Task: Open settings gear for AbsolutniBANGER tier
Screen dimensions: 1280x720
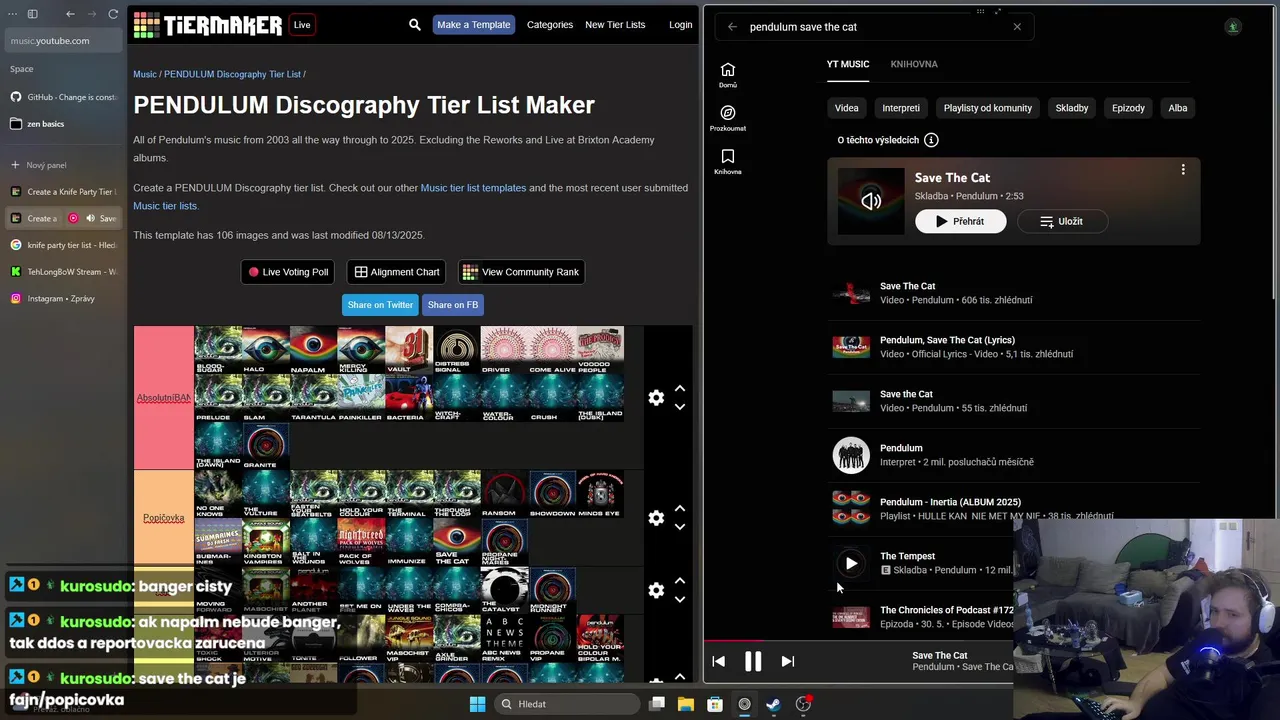Action: 656,398
